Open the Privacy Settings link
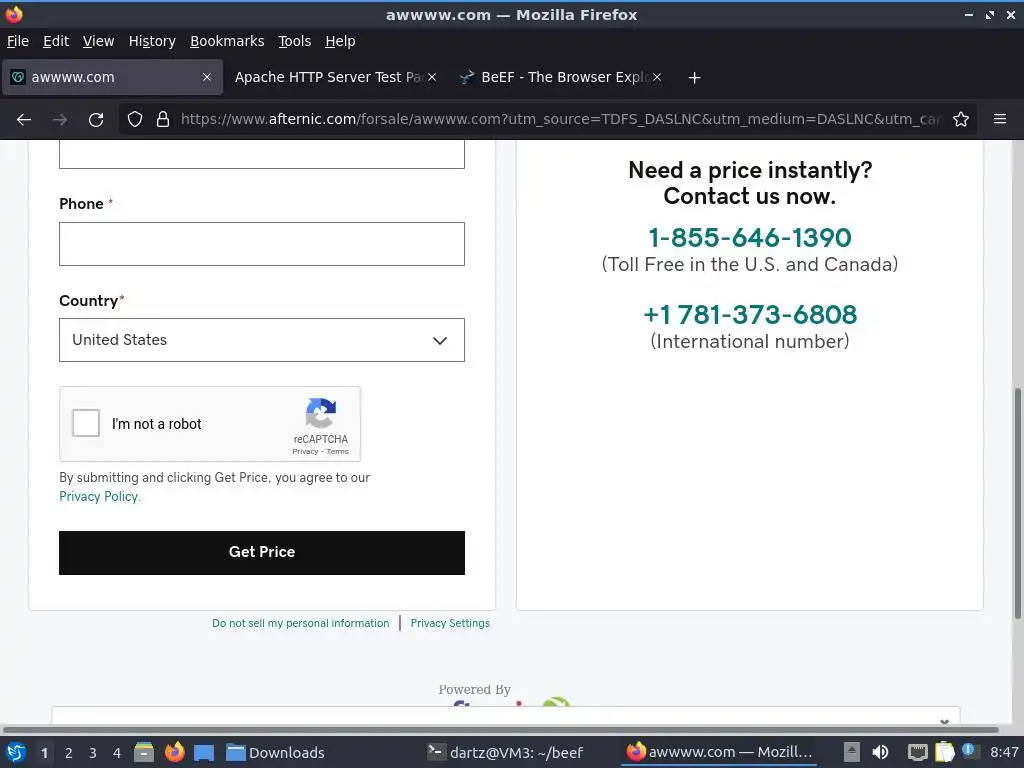Screen dimensions: 1024x768 450,623
